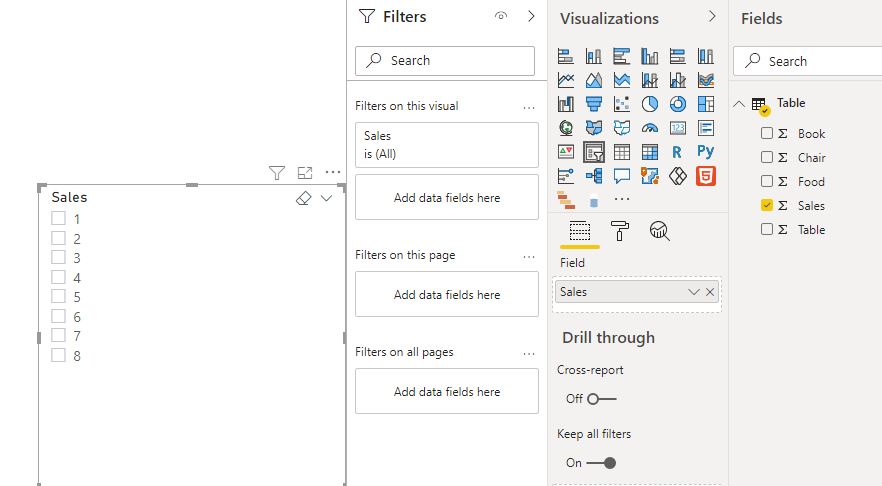Switch to the Fields tab of visualization
The height and width of the screenshot is (486, 882).
[580, 231]
